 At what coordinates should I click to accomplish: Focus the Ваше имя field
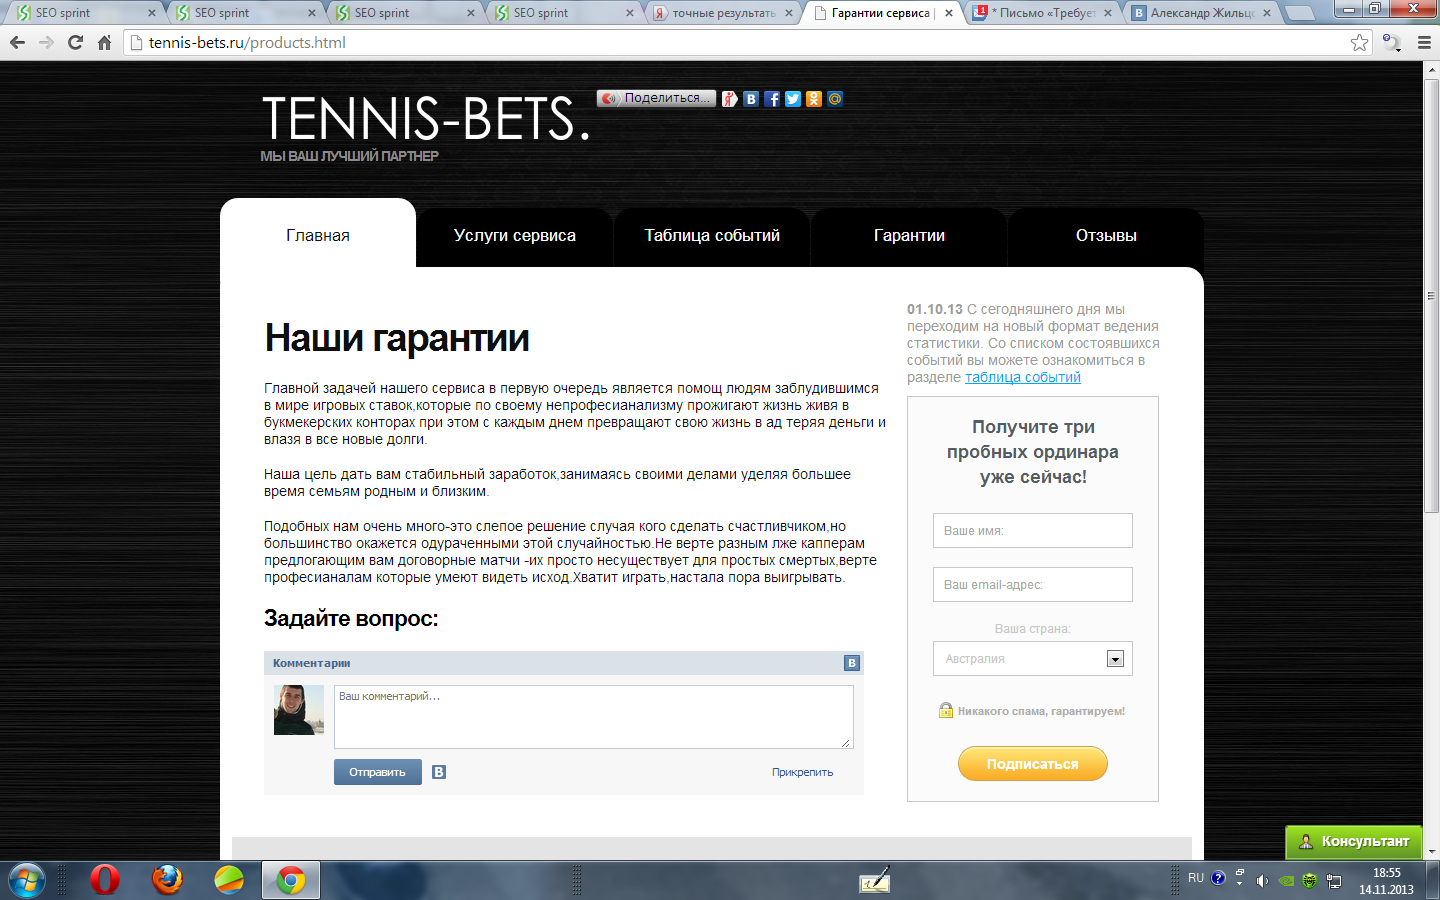point(1033,531)
